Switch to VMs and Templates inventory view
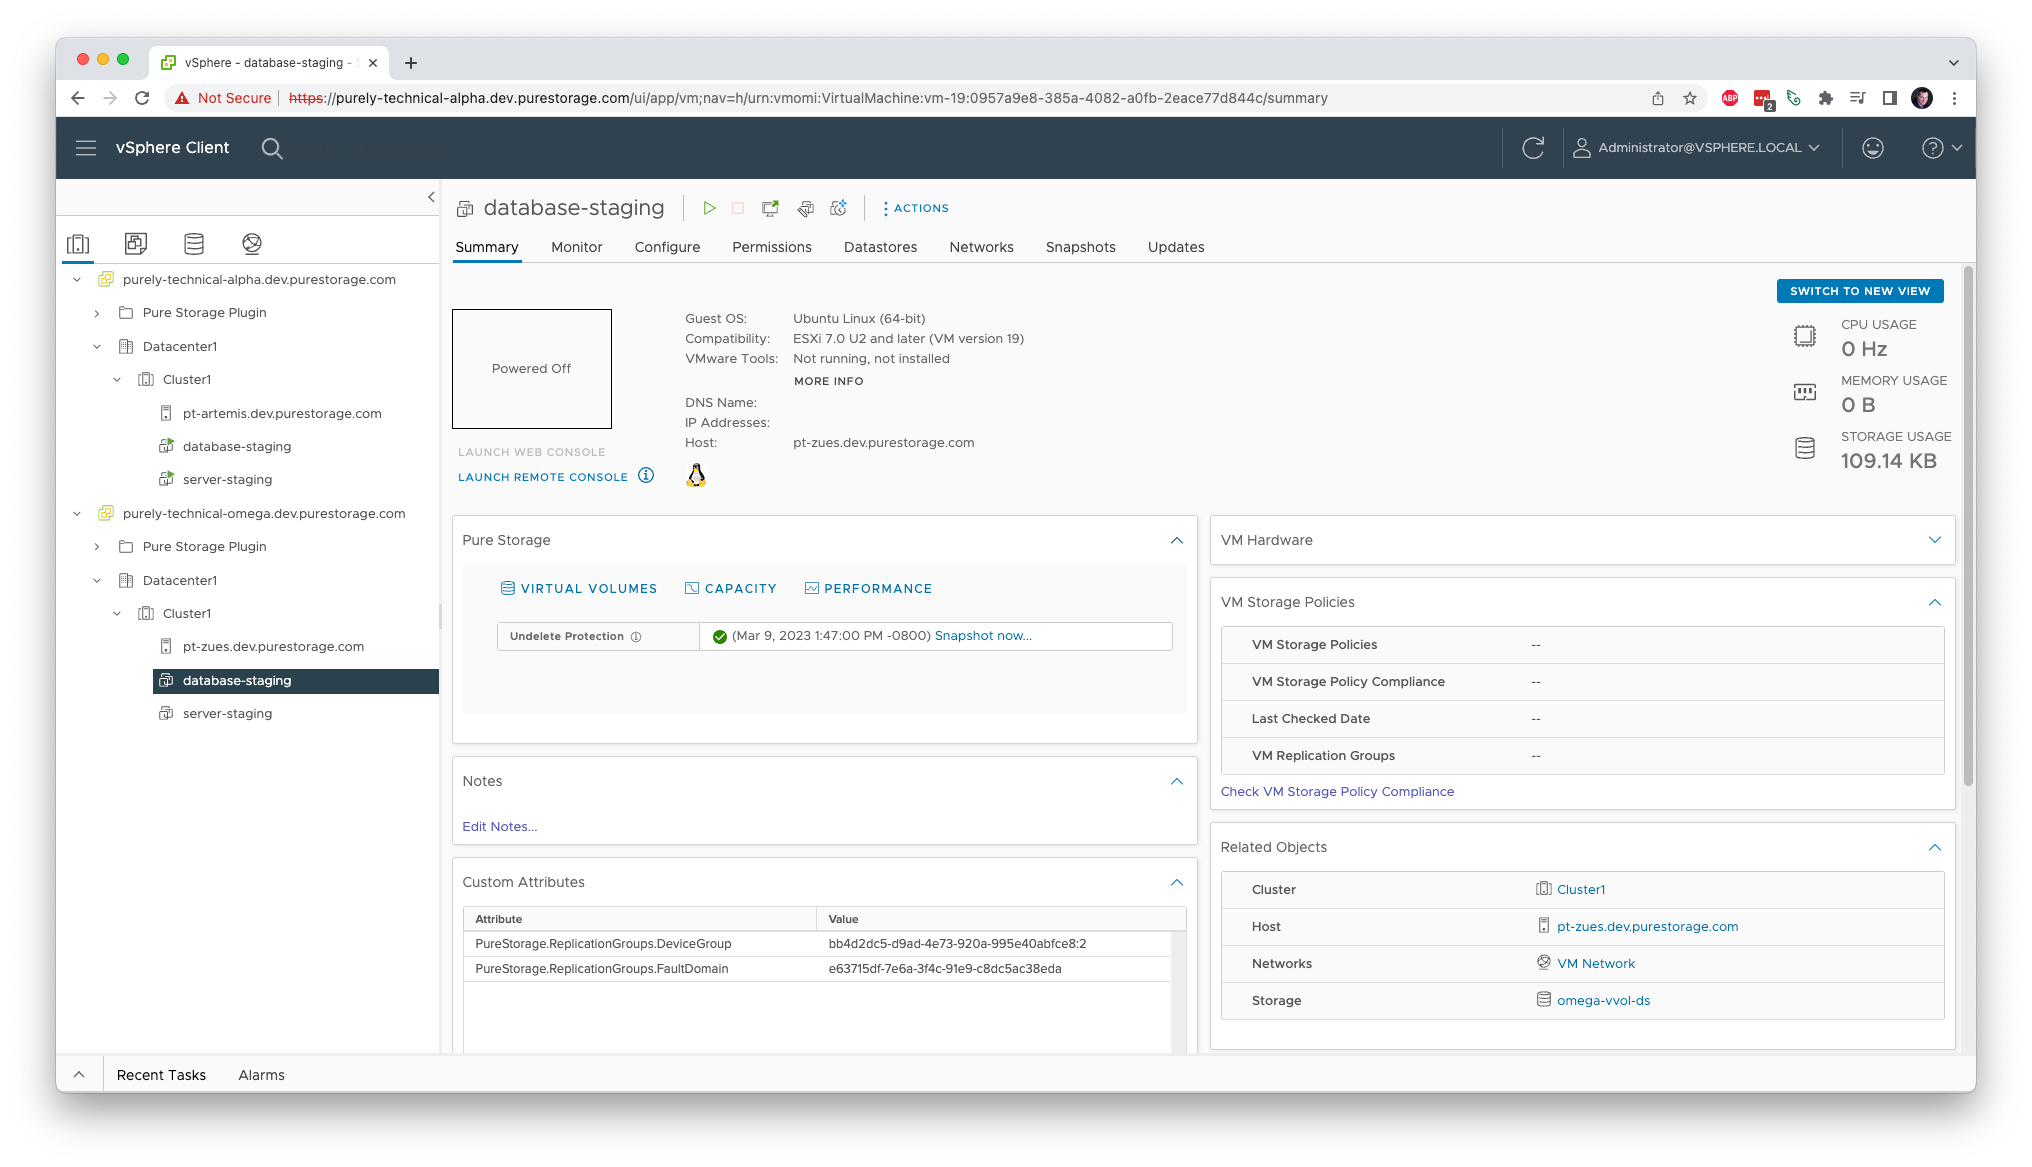This screenshot has height=1167, width=2032. [x=136, y=243]
